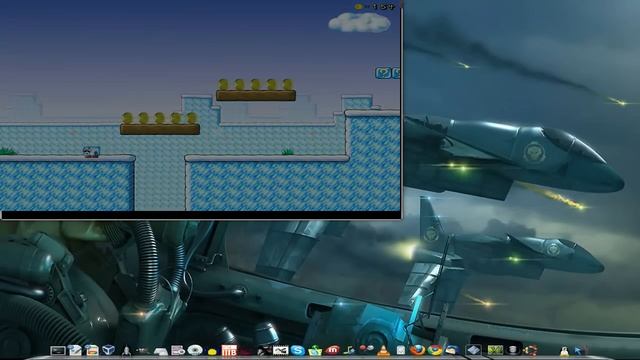Click the blue cursor arrow icon in dock

[x=579, y=351]
